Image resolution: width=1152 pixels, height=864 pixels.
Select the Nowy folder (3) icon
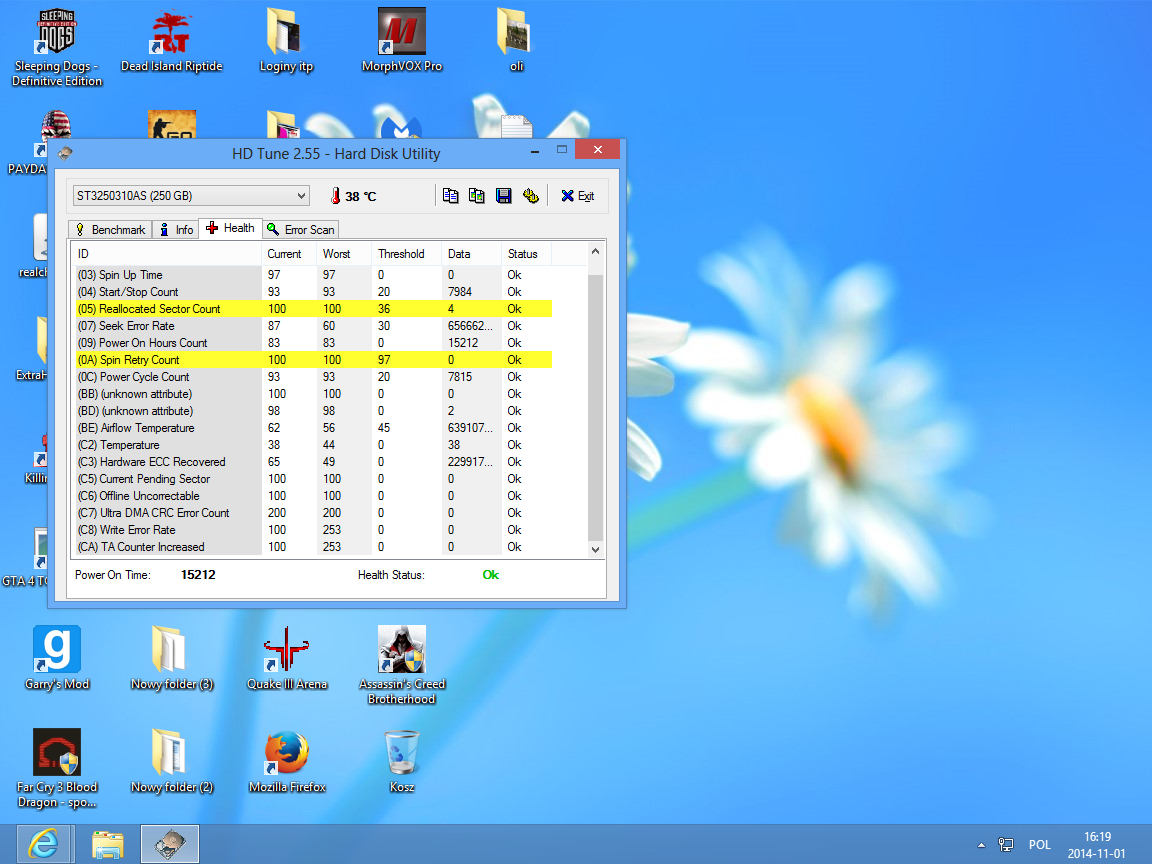tap(171, 658)
